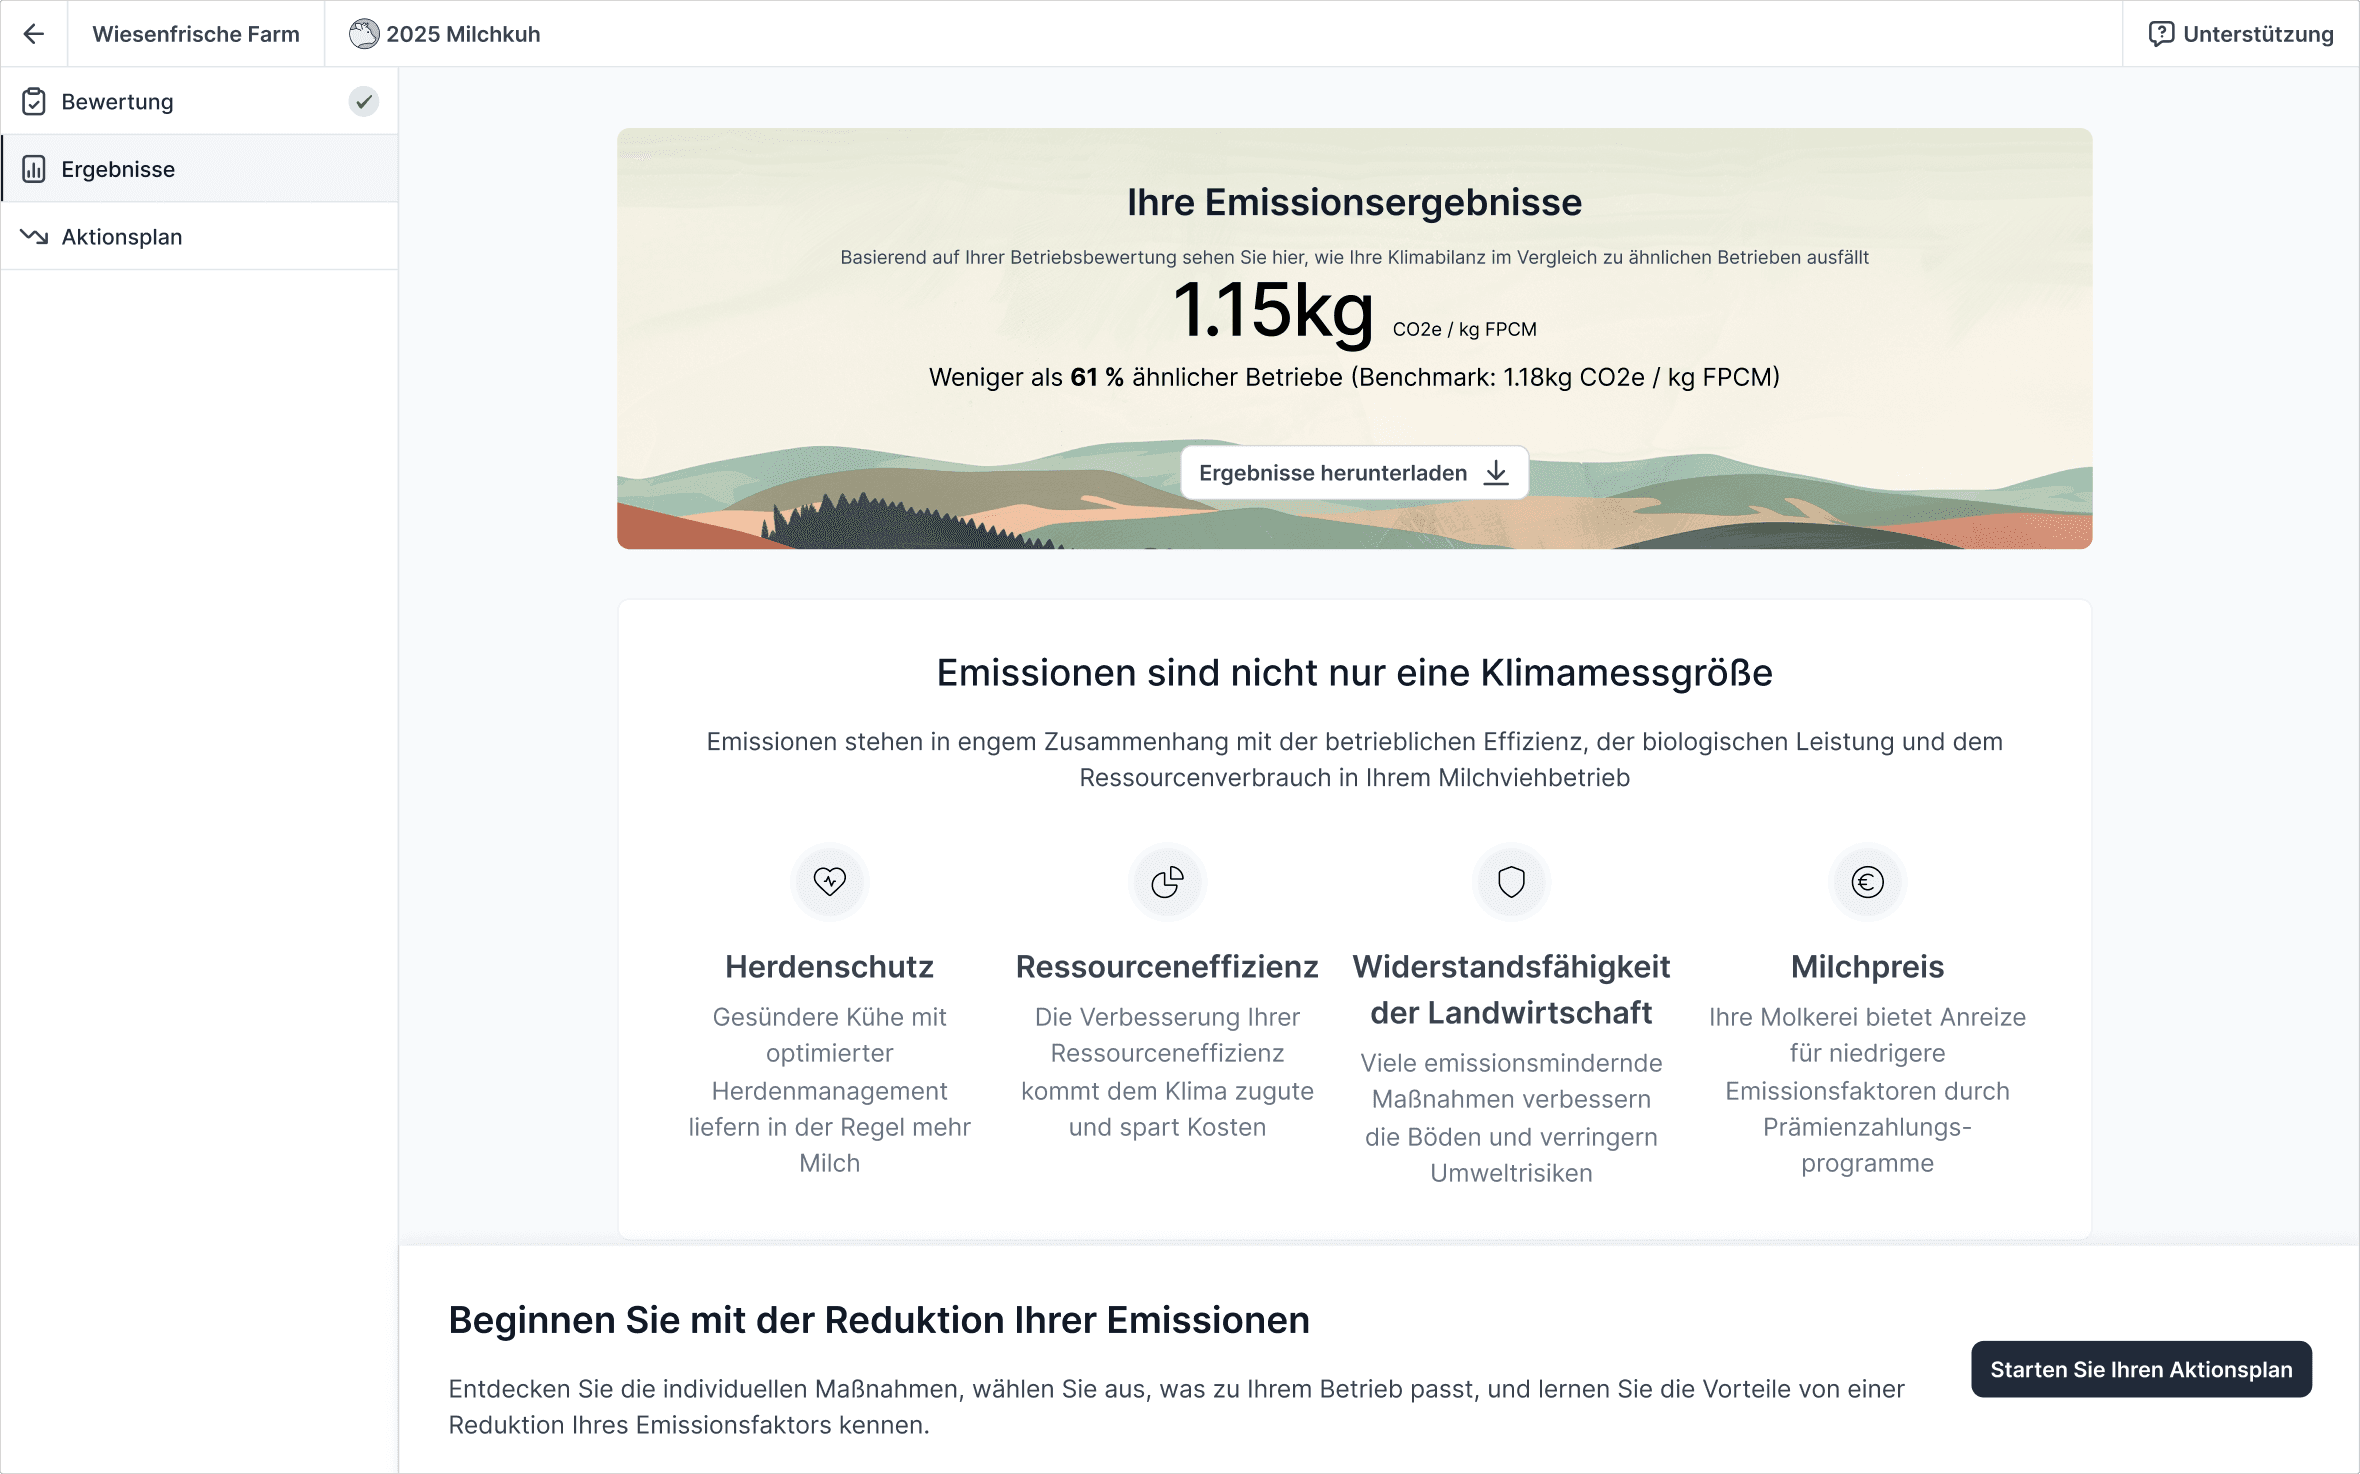Click the Wiesenfrische Farm breadcrumb
2360x1474 pixels.
click(196, 34)
